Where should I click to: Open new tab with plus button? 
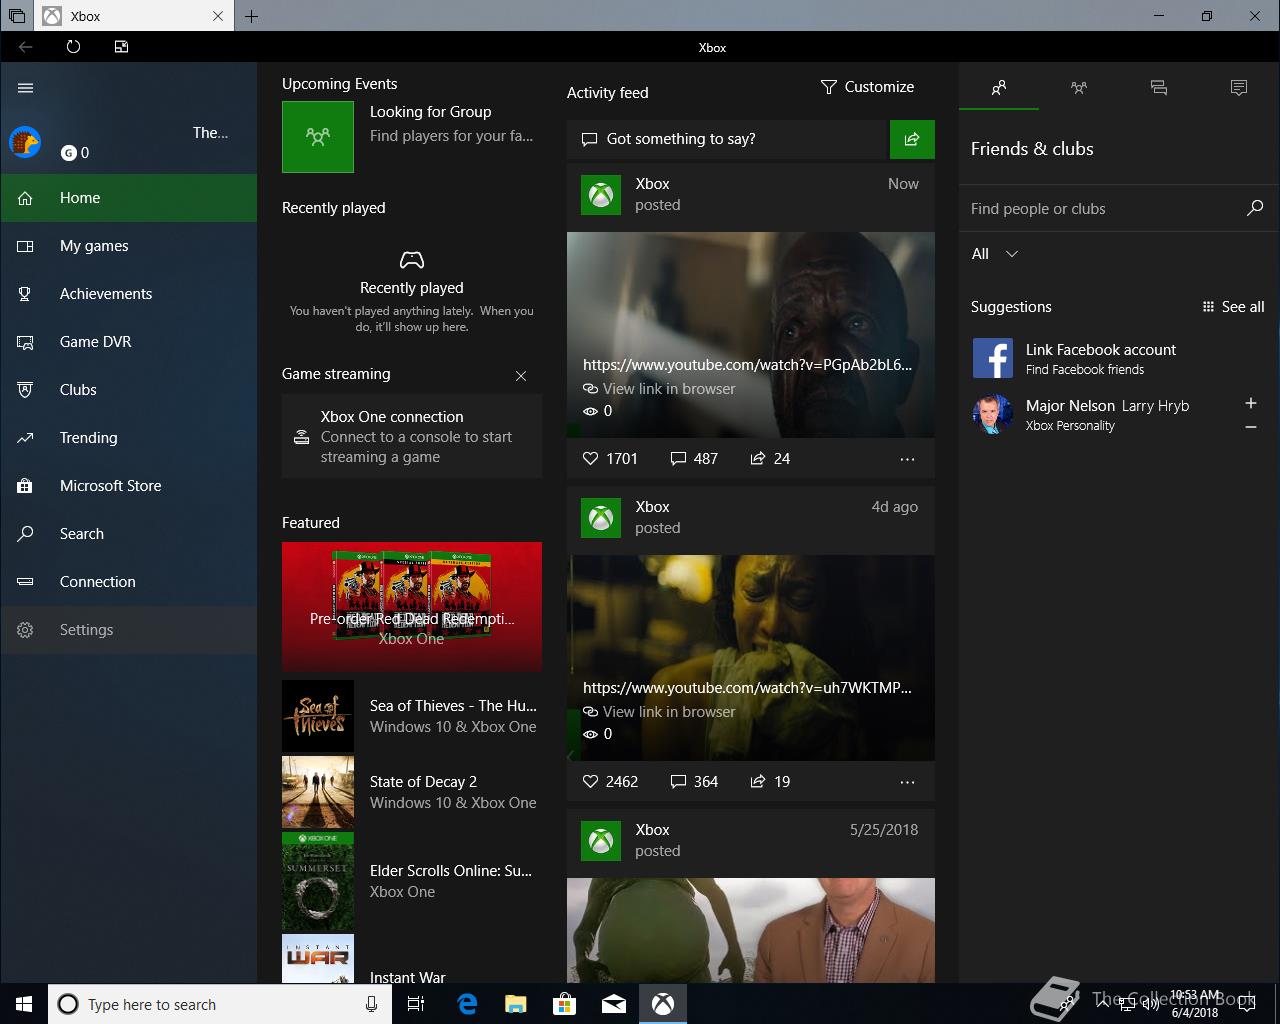[x=251, y=16]
